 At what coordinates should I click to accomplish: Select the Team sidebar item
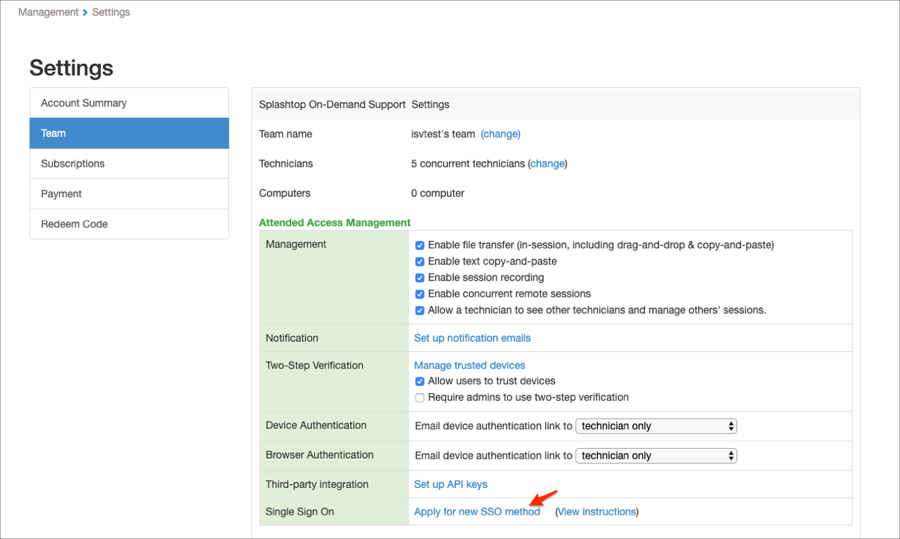(x=54, y=133)
